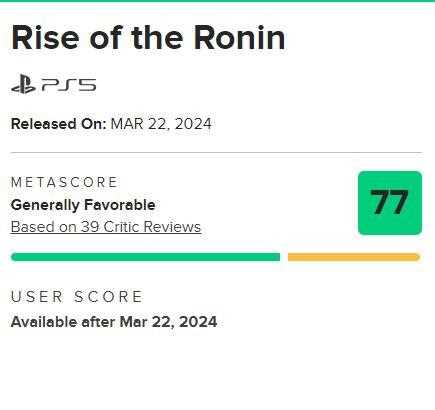Click the thin green line at page top
This screenshot has width=435, height=410.
pyautogui.click(x=217, y=1)
